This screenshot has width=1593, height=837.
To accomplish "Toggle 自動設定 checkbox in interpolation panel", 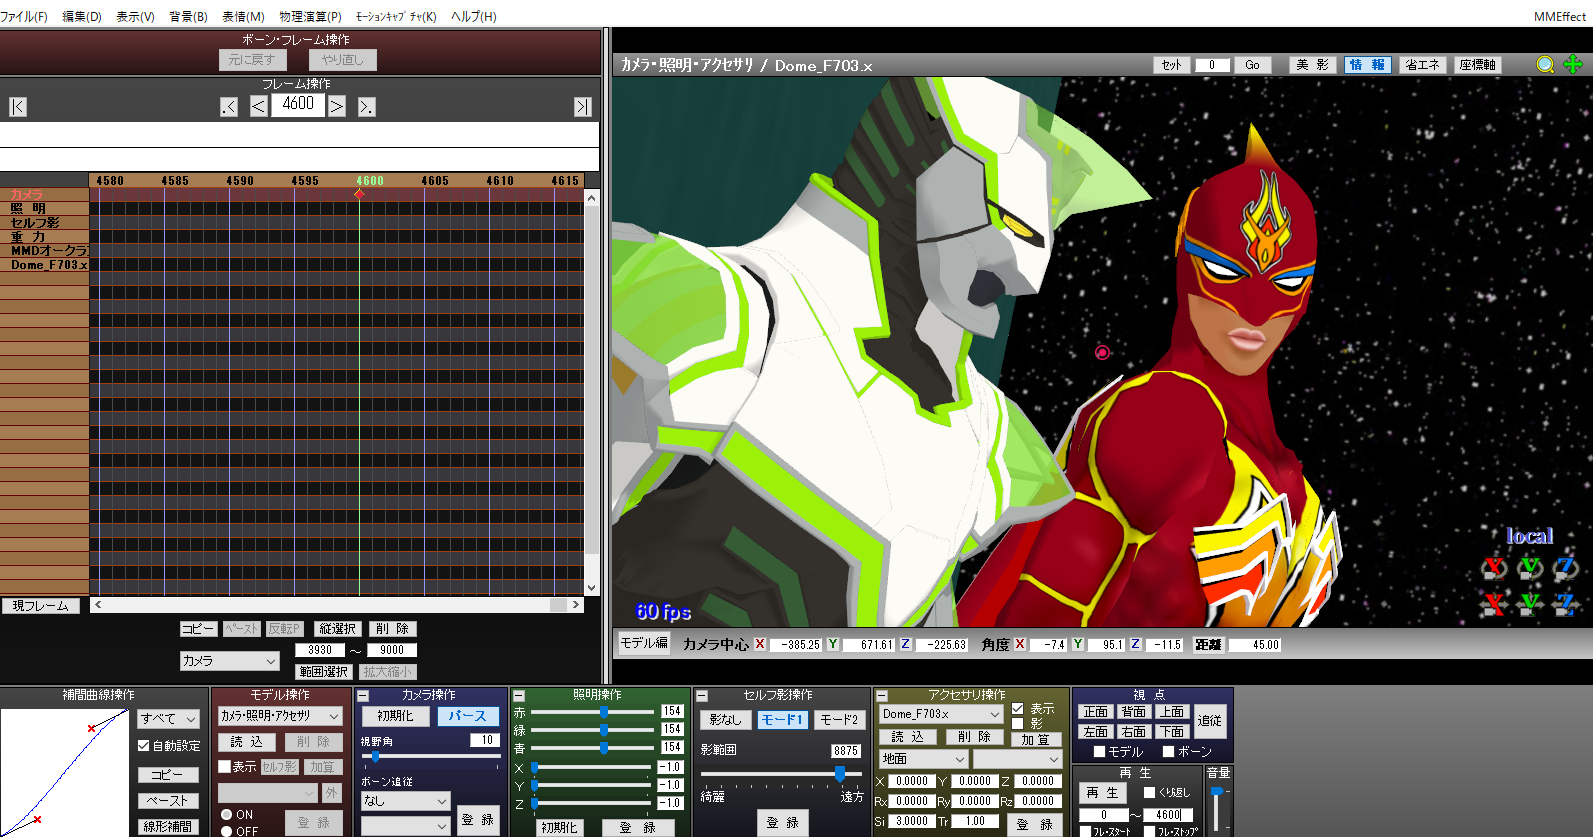I will [144, 745].
